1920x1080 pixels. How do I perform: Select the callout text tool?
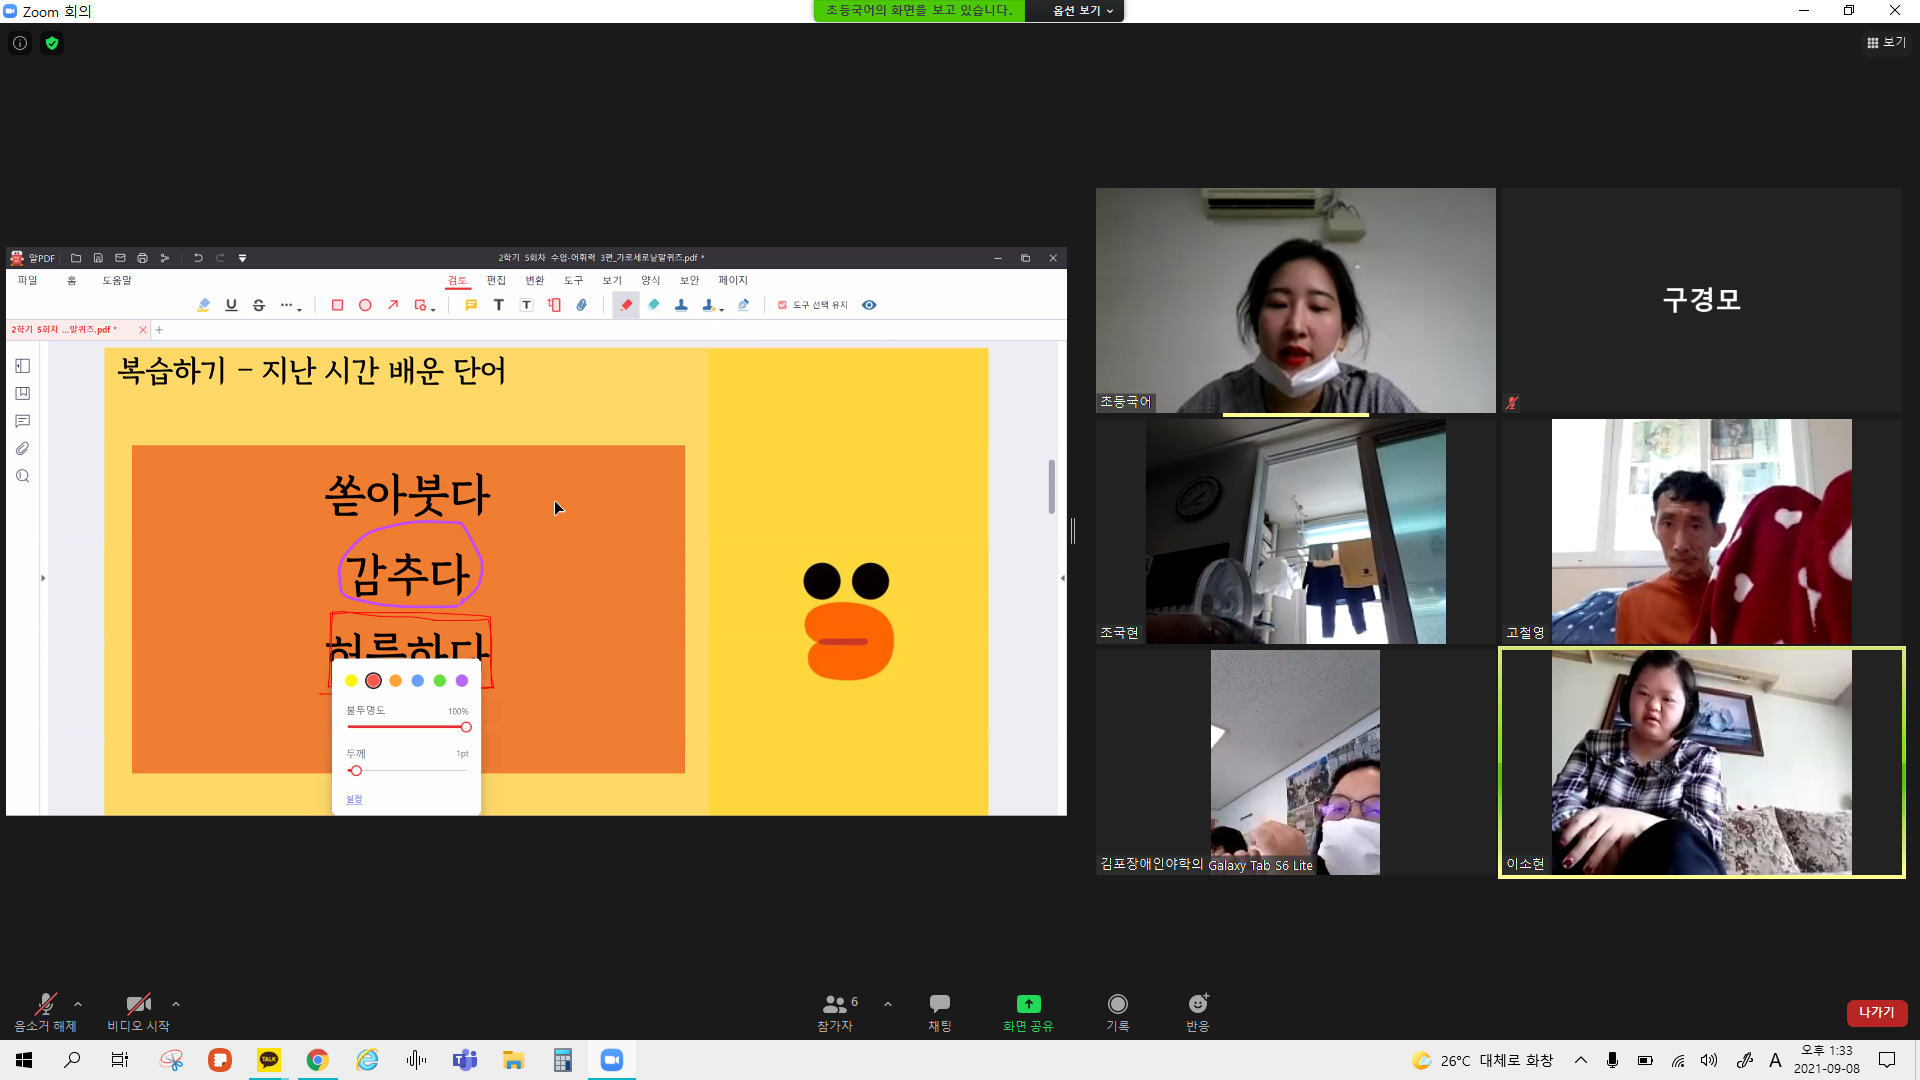click(554, 305)
